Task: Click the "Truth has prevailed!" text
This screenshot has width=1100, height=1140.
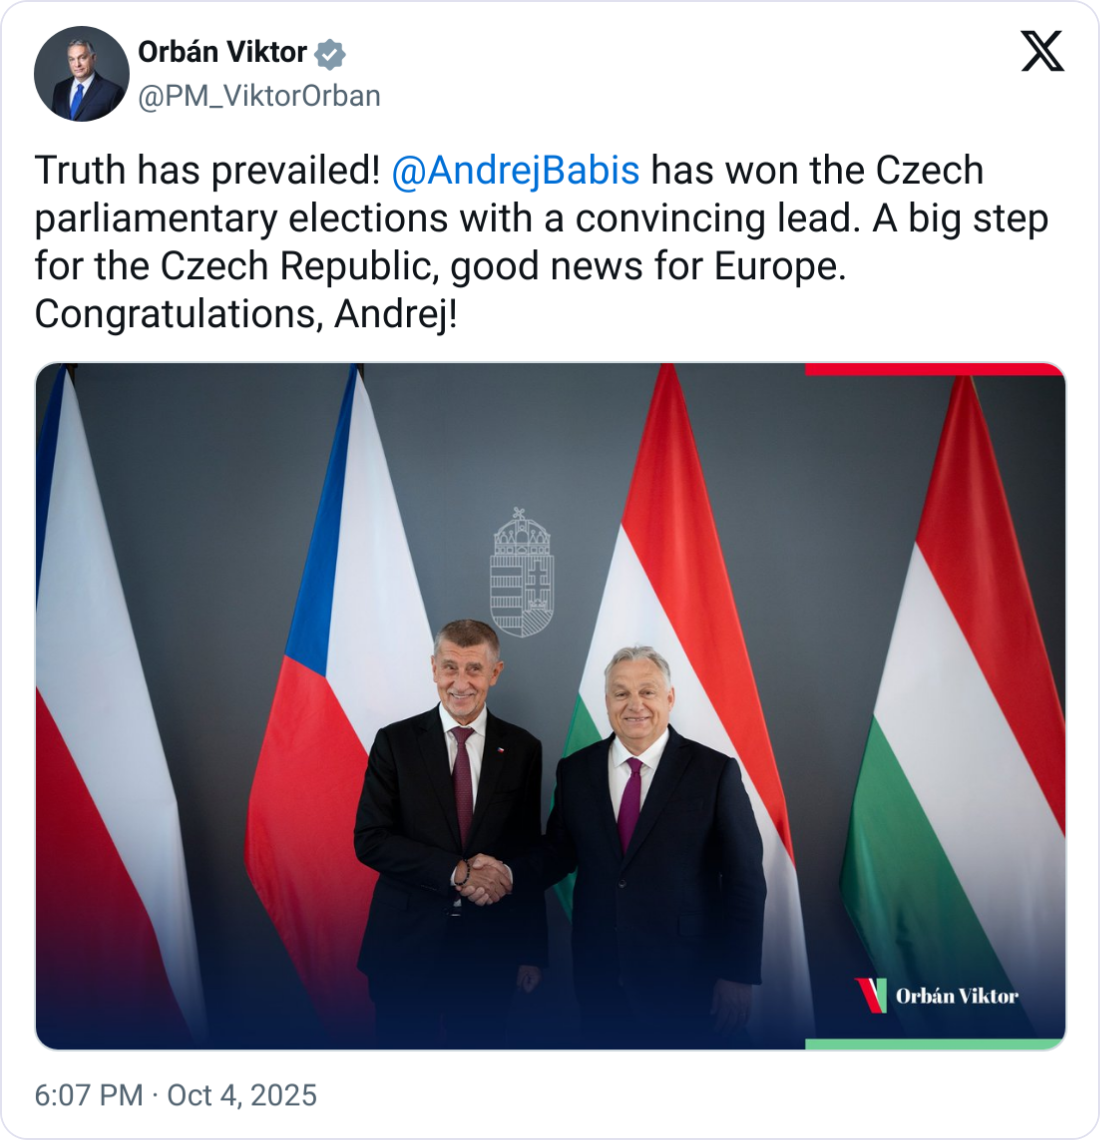Action: coord(206,171)
